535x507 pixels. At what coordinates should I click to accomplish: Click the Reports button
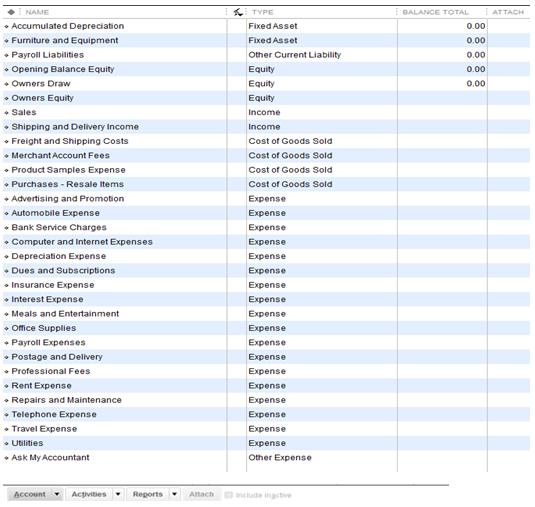coord(148,494)
